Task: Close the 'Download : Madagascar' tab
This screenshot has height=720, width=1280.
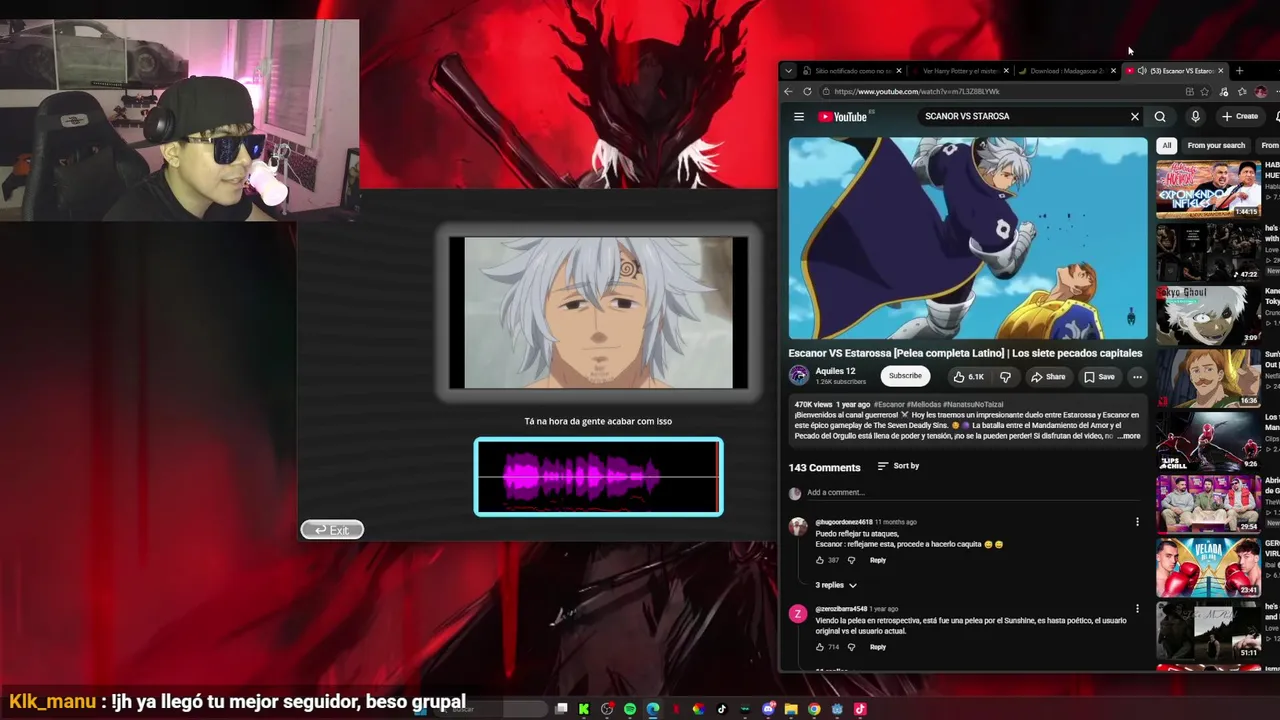Action: pyautogui.click(x=1113, y=71)
